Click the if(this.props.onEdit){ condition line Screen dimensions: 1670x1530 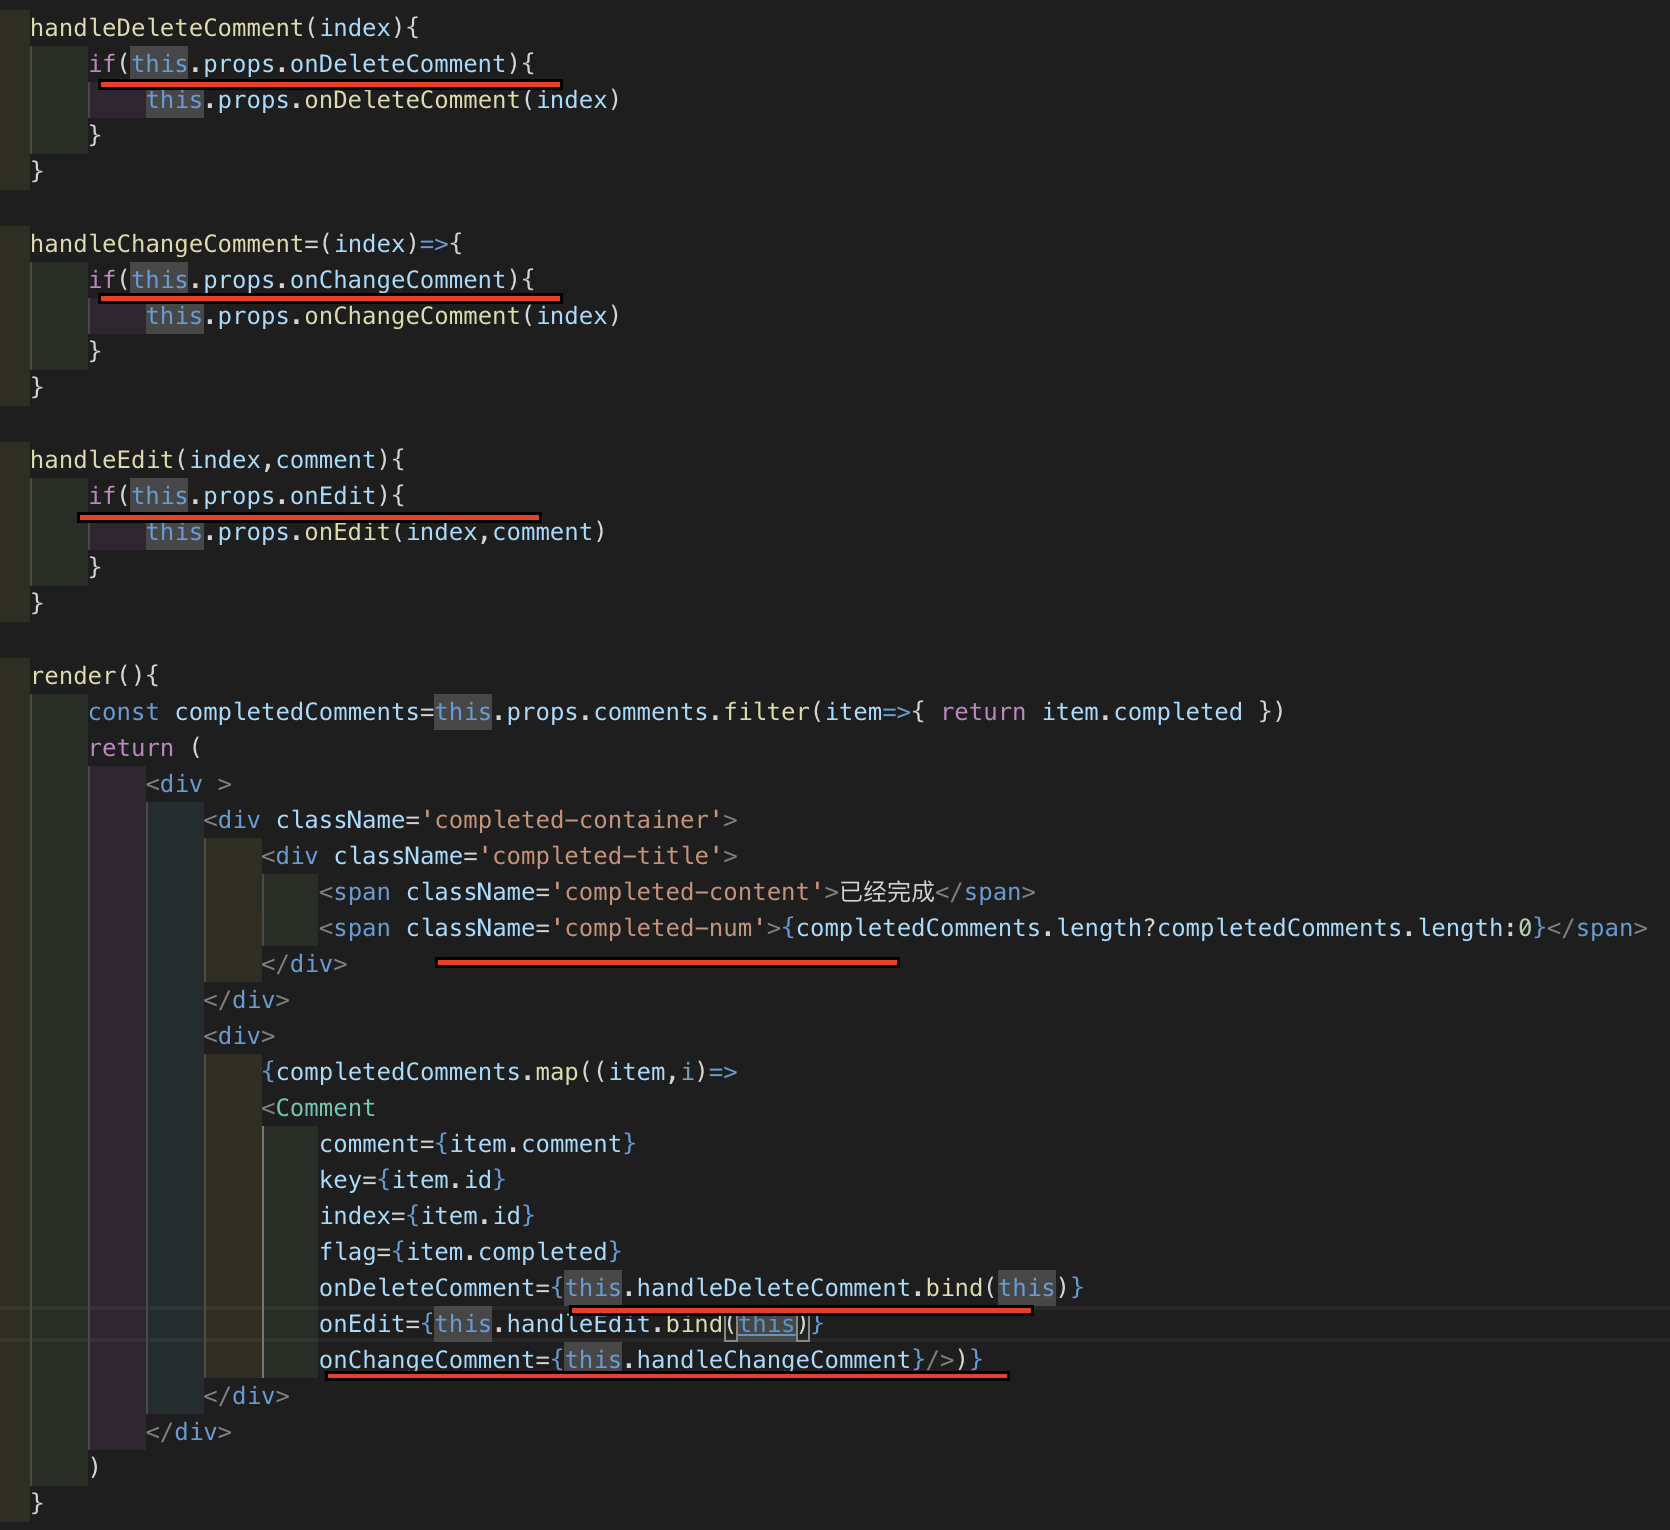246,496
